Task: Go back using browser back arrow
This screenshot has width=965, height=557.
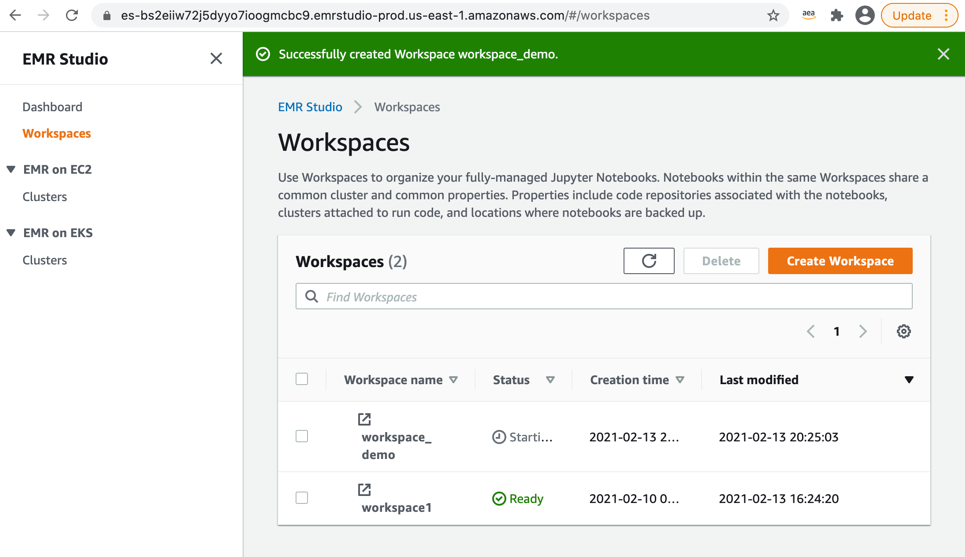Action: coord(15,15)
